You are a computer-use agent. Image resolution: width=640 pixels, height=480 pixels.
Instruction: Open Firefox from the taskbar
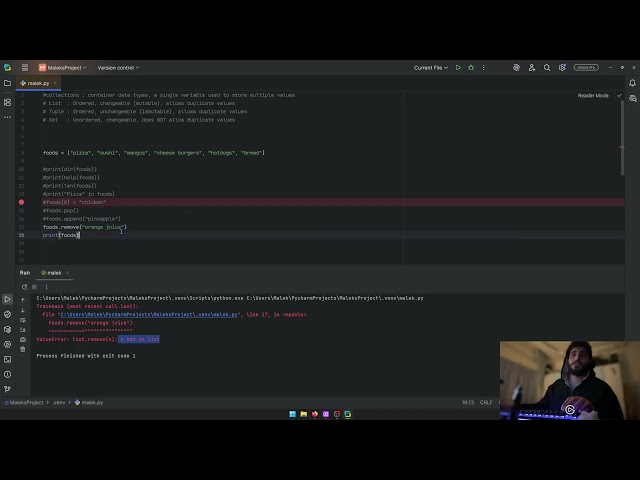[x=315, y=414]
